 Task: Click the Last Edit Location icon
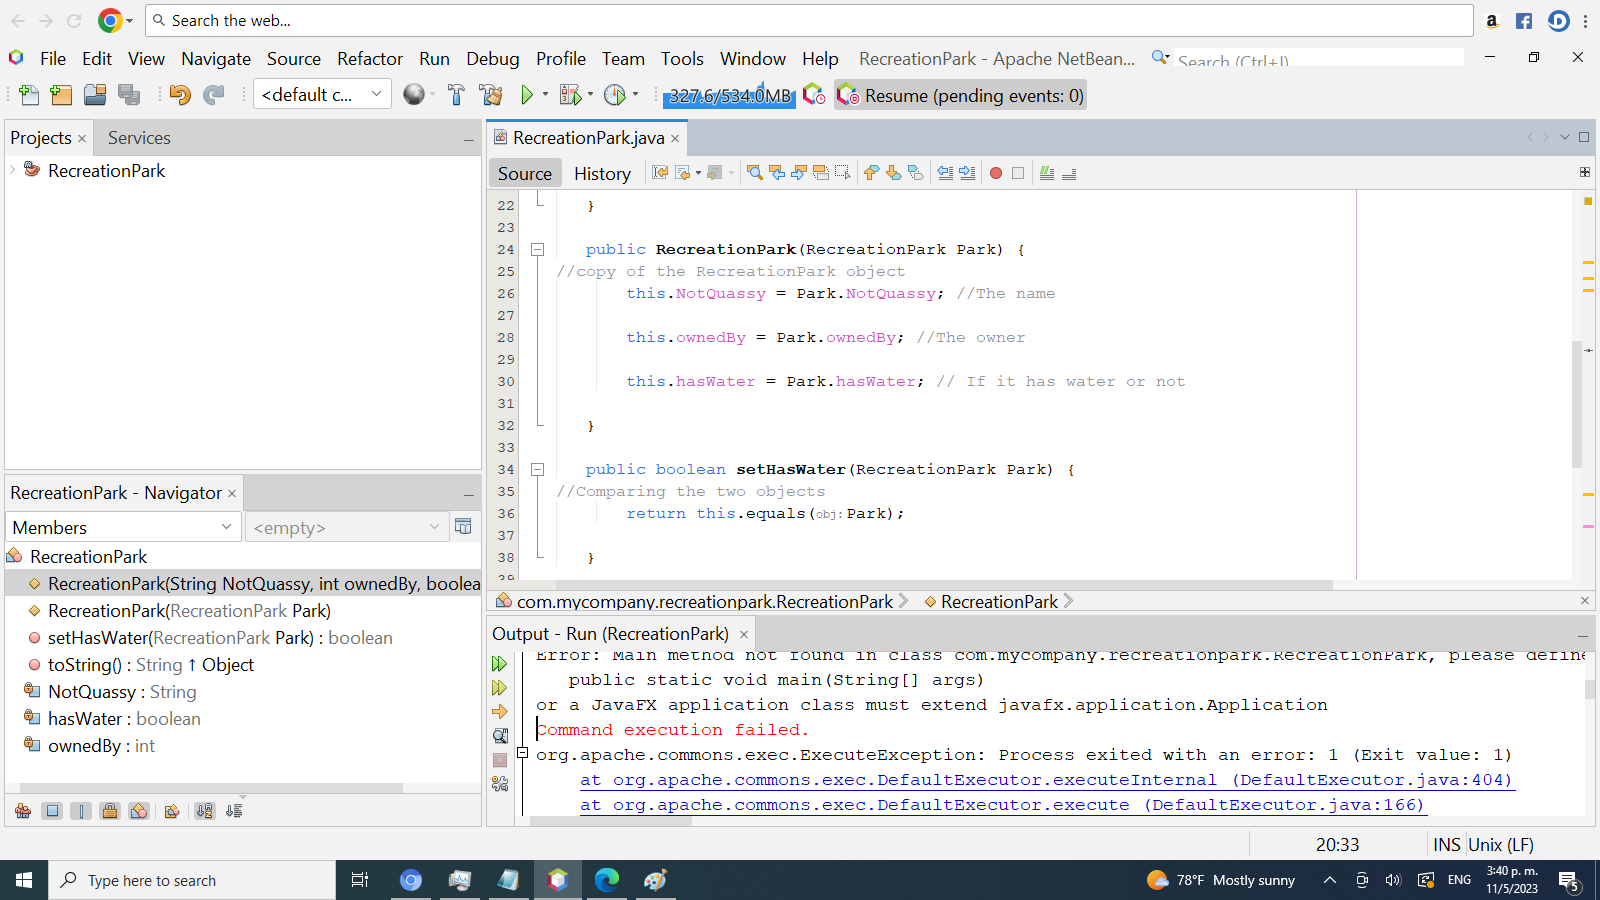click(659, 172)
